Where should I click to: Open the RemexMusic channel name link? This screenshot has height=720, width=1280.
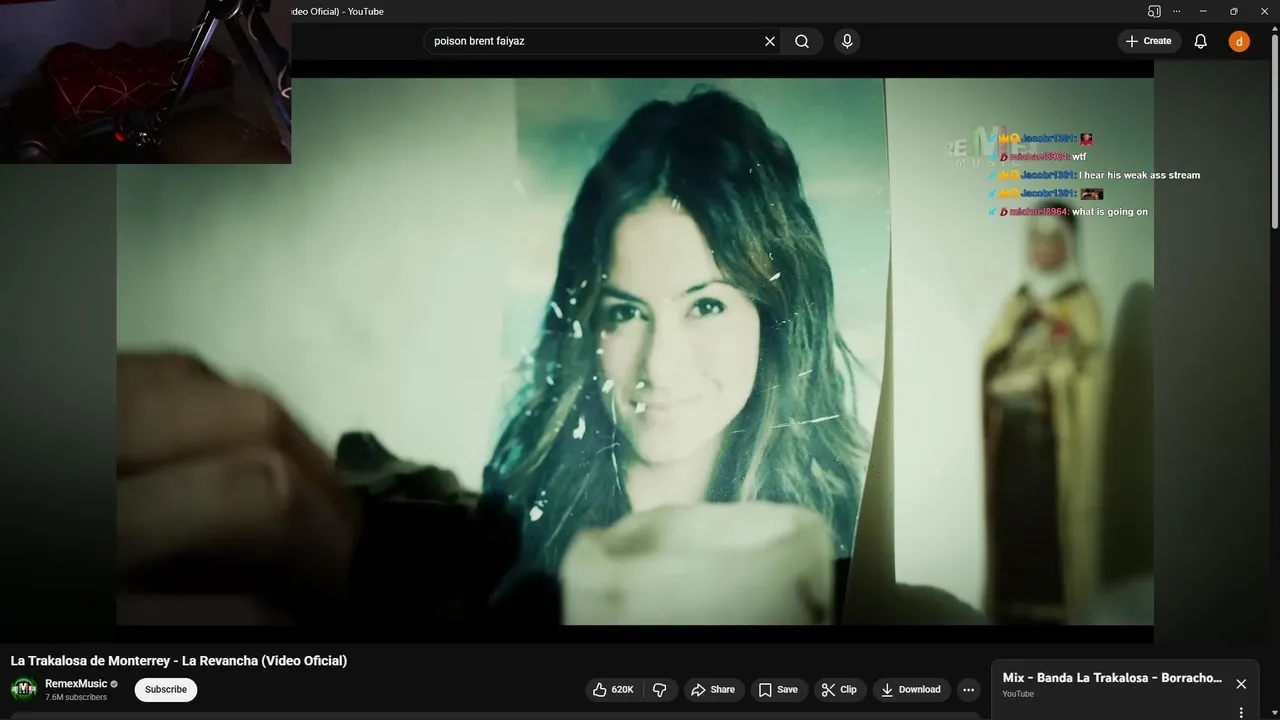point(76,684)
